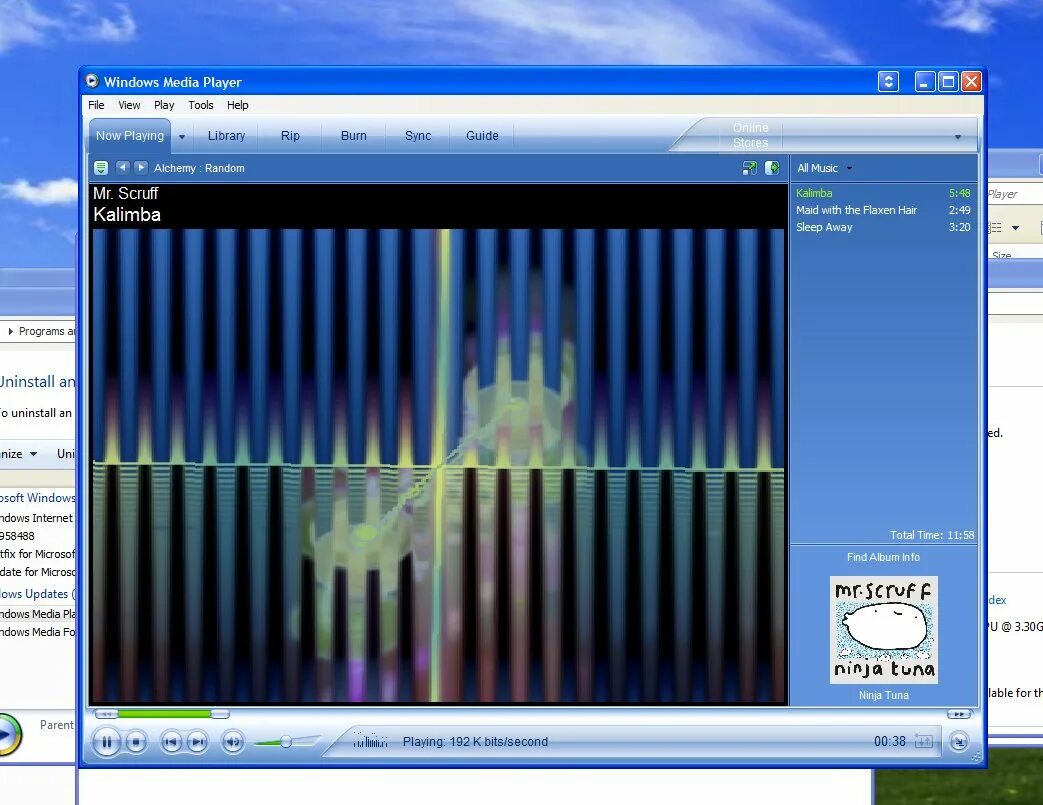Screen dimensions: 1043x805
Task: Click the Windows Media Player title icon
Action: coord(92,81)
